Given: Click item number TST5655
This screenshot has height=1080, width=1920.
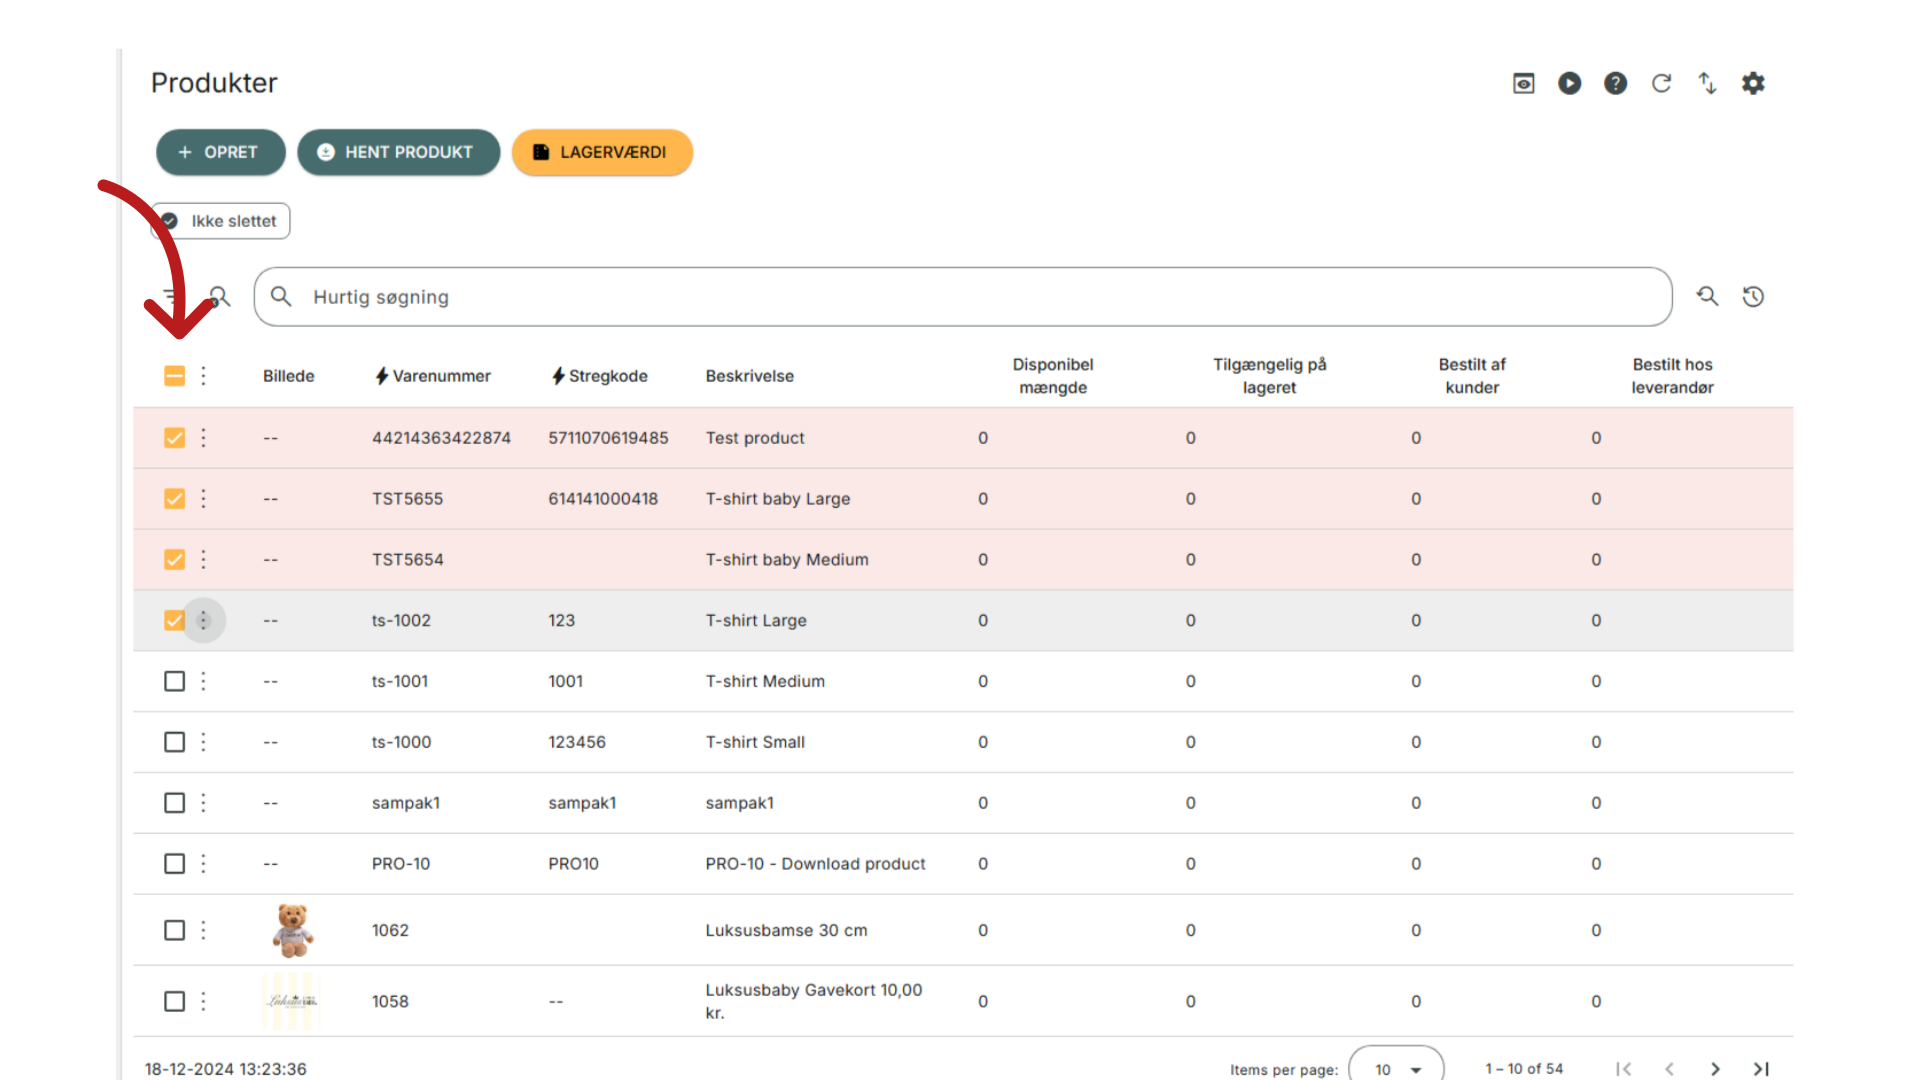Looking at the screenshot, I should [407, 499].
